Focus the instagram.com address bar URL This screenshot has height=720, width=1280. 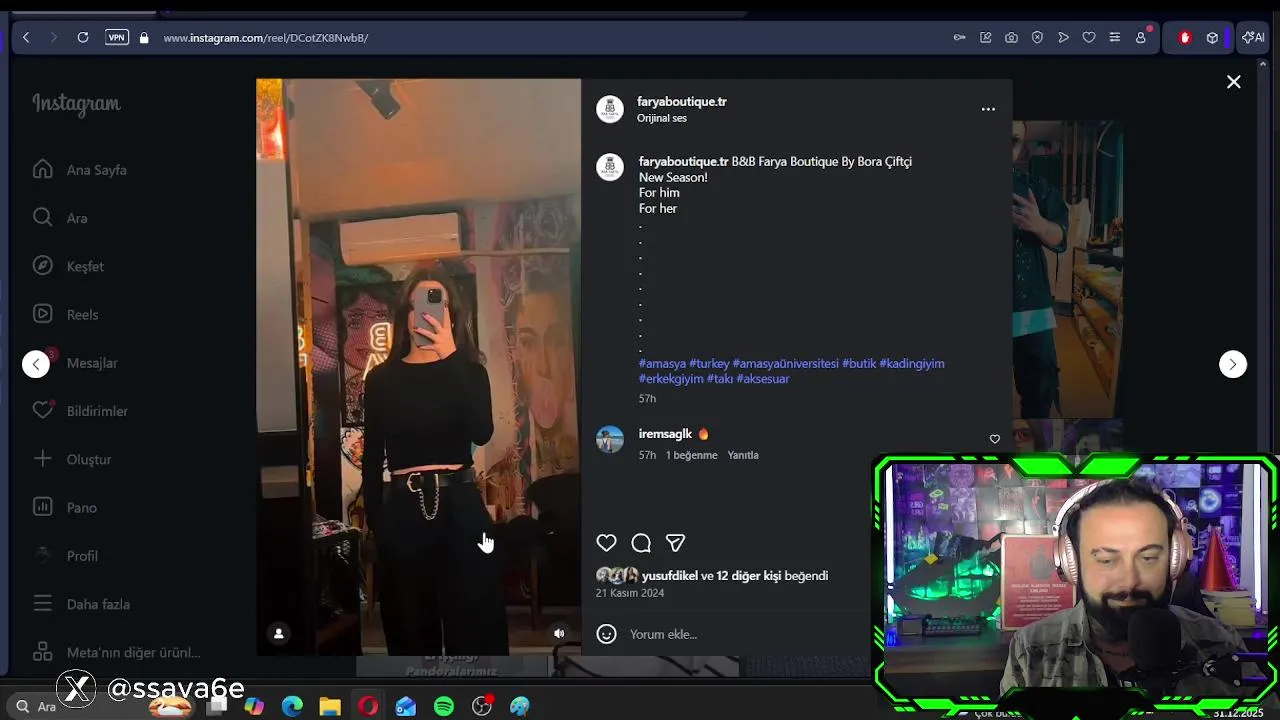266,38
